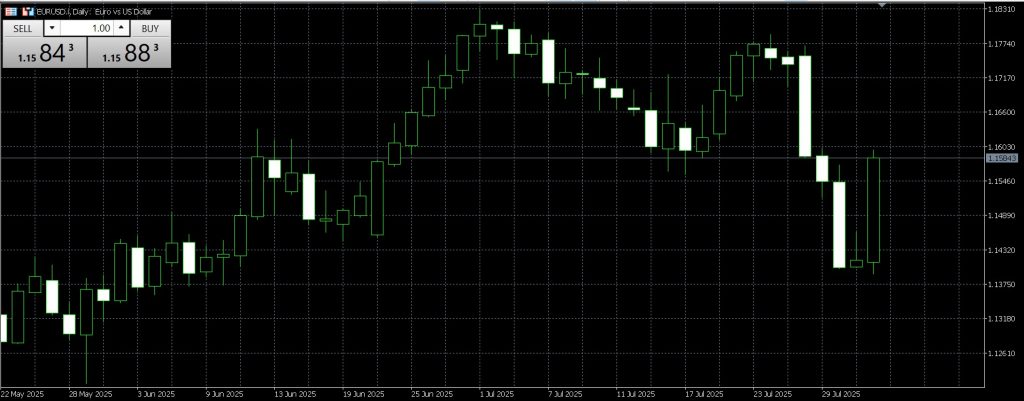This screenshot has height=401, width=1024.
Task: Click the 1.15 88 buy price tile
Action: tap(130, 54)
